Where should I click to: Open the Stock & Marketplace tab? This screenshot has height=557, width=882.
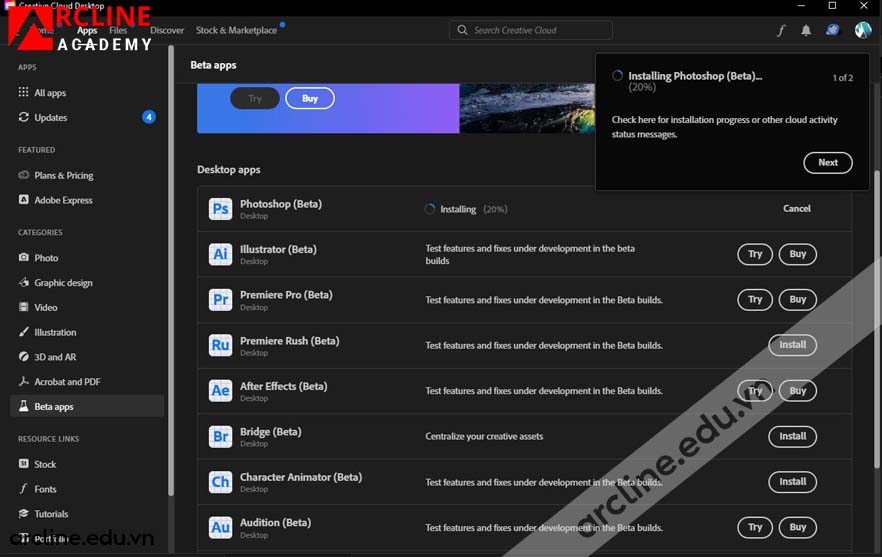tap(236, 31)
